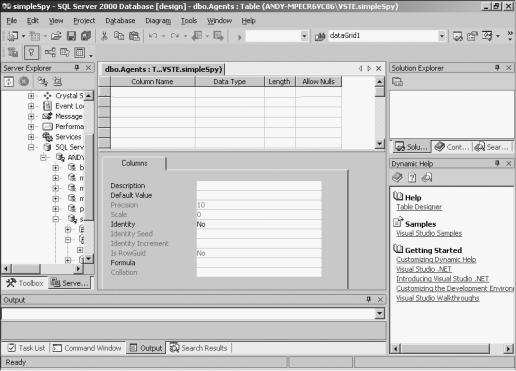Click the Formula property value field
Viewport: 516px width, 371px height.
pos(259,263)
